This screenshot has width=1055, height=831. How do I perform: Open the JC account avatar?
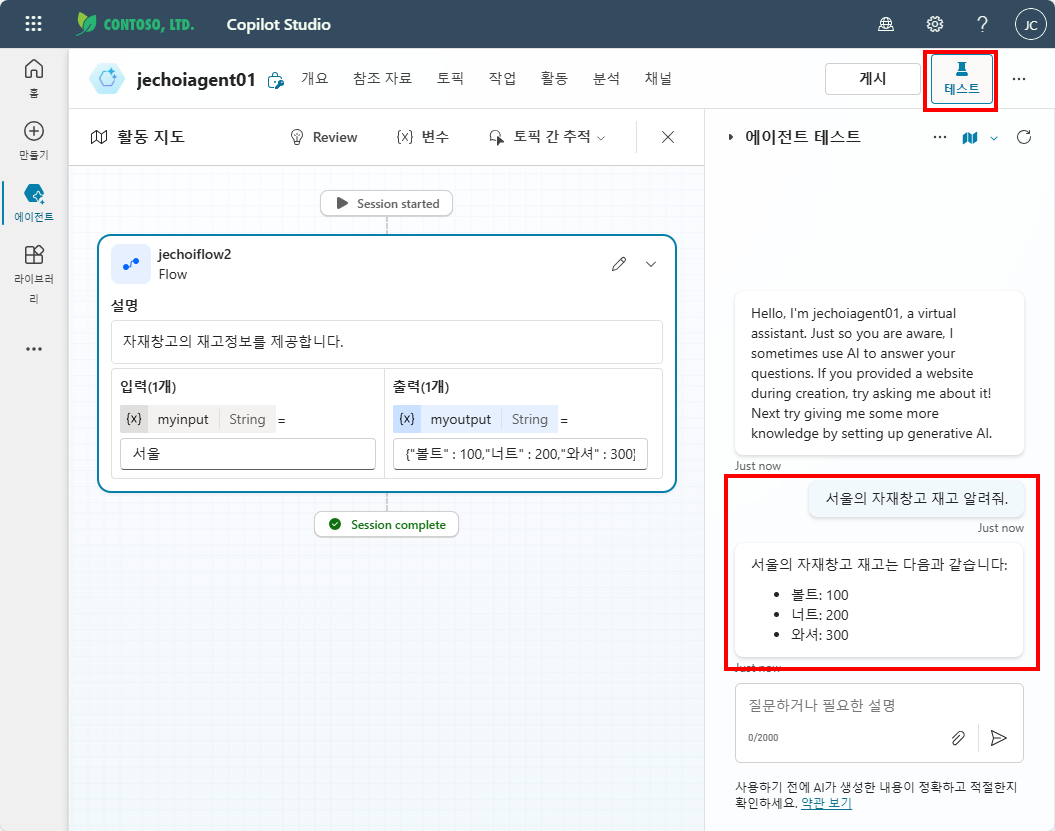click(1030, 25)
